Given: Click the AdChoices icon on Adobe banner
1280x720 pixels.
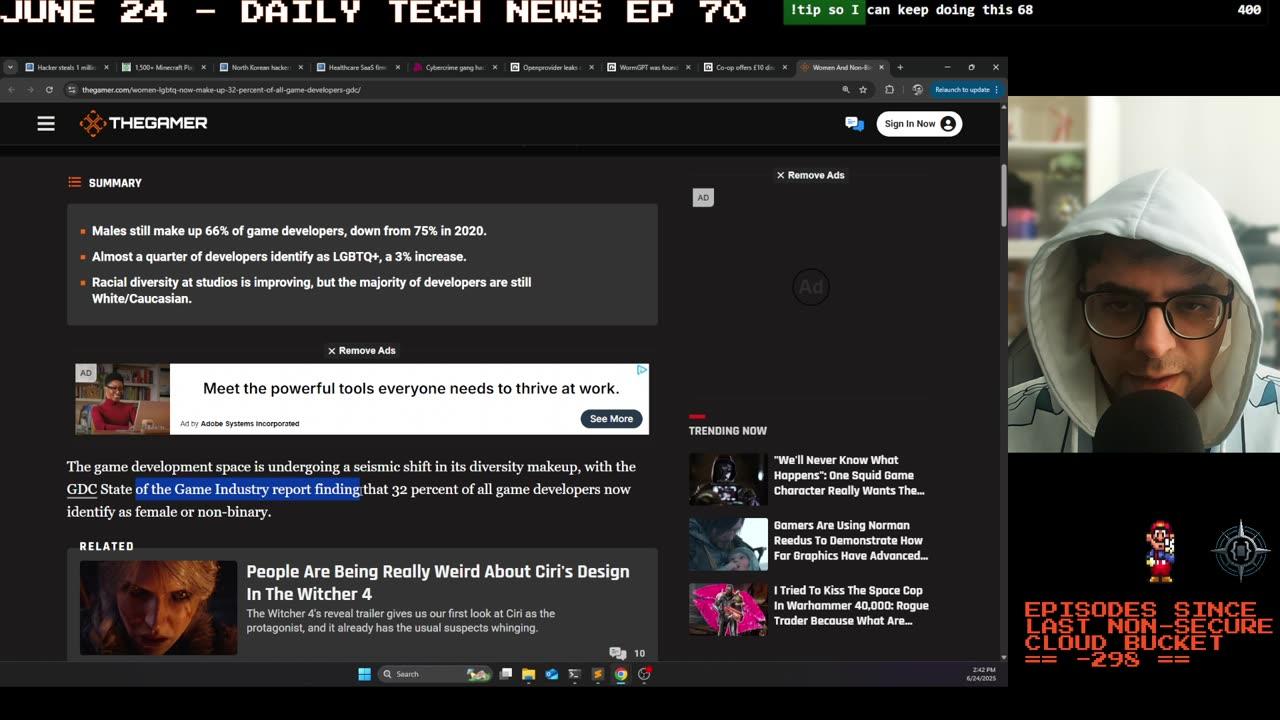Looking at the screenshot, I should (x=641, y=370).
